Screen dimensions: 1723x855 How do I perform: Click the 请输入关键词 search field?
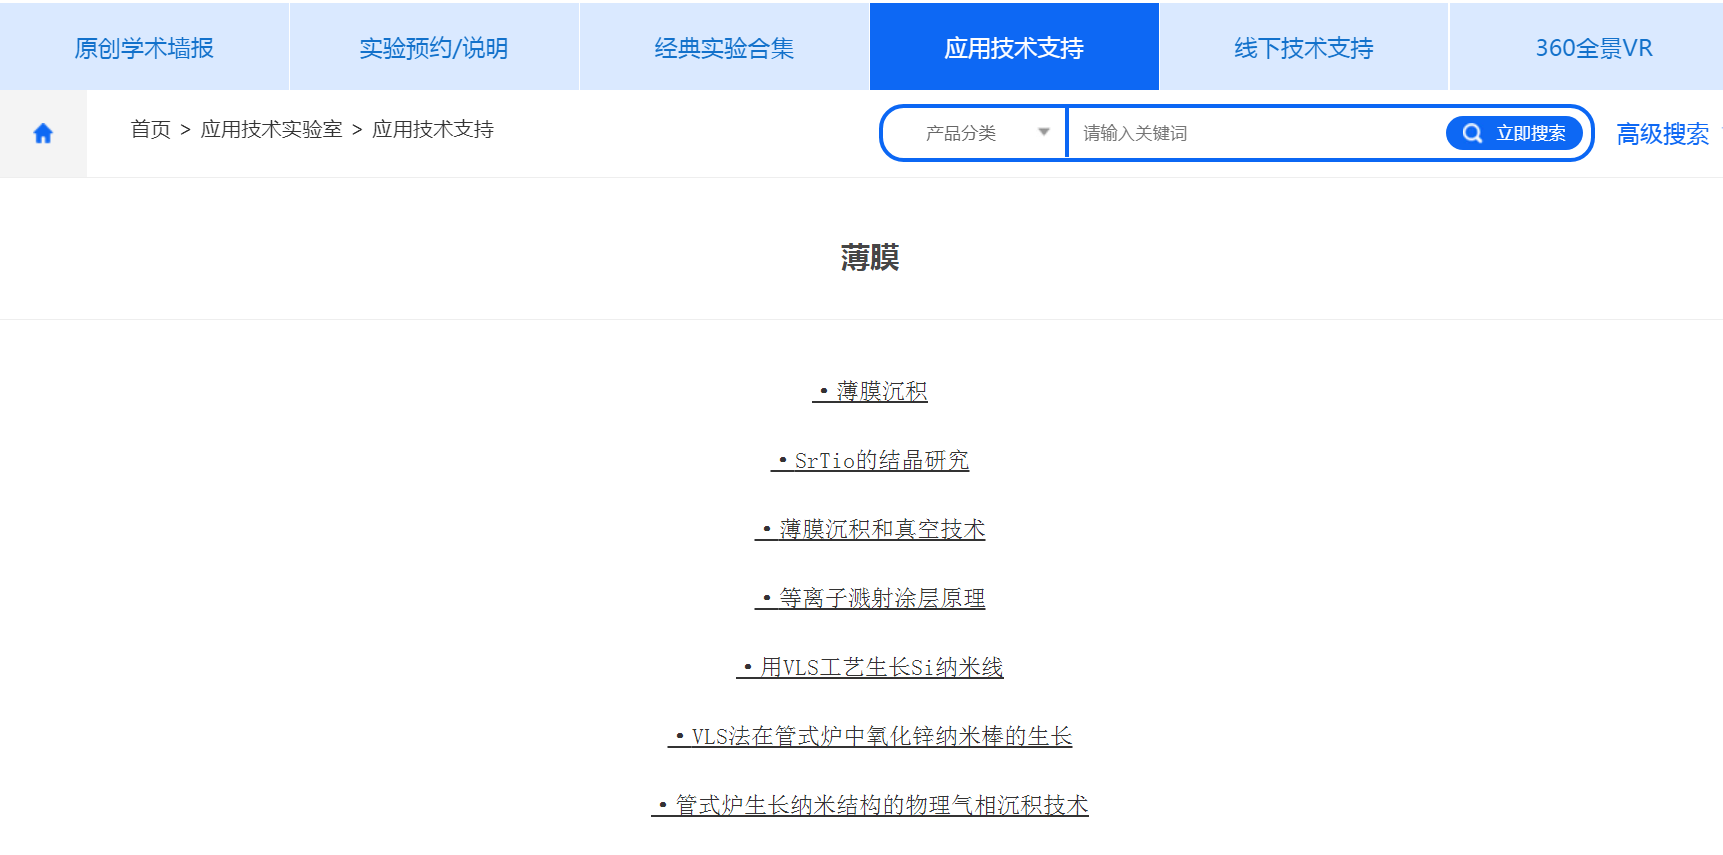[x=1255, y=133]
